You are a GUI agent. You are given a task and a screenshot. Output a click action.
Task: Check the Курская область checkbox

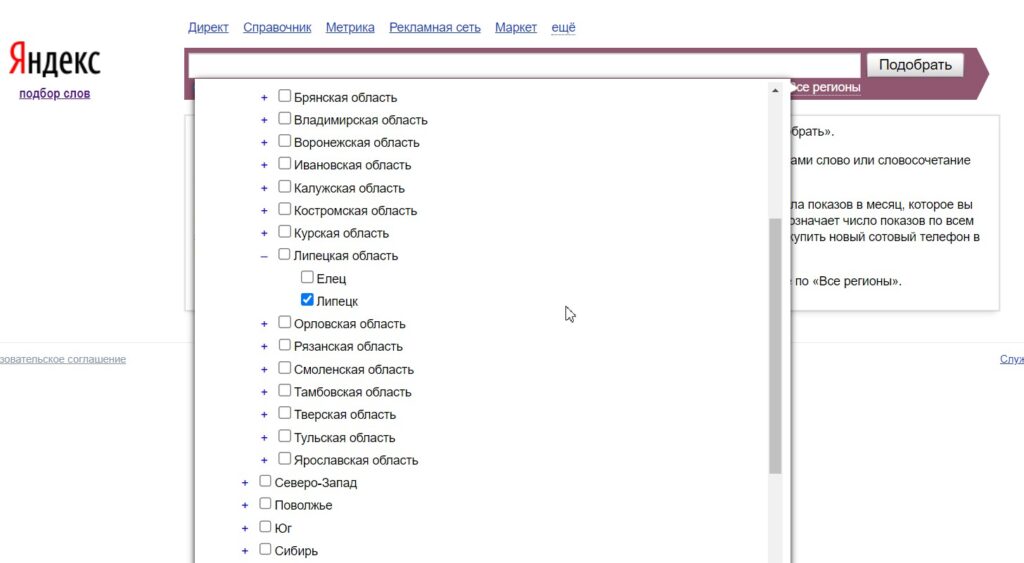tap(284, 232)
